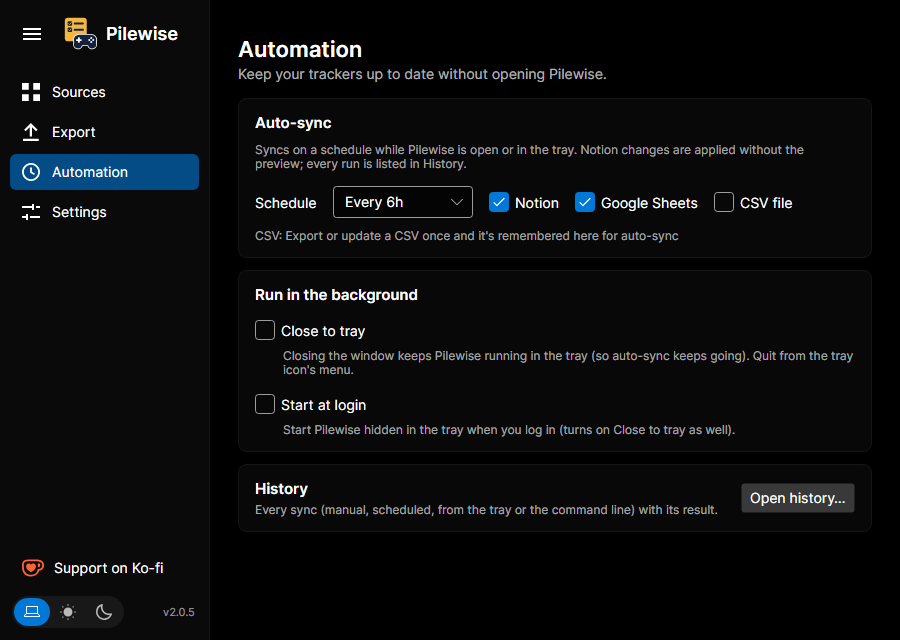Image resolution: width=900 pixels, height=640 pixels.
Task: Click the Open history... button
Action: pyautogui.click(x=798, y=498)
